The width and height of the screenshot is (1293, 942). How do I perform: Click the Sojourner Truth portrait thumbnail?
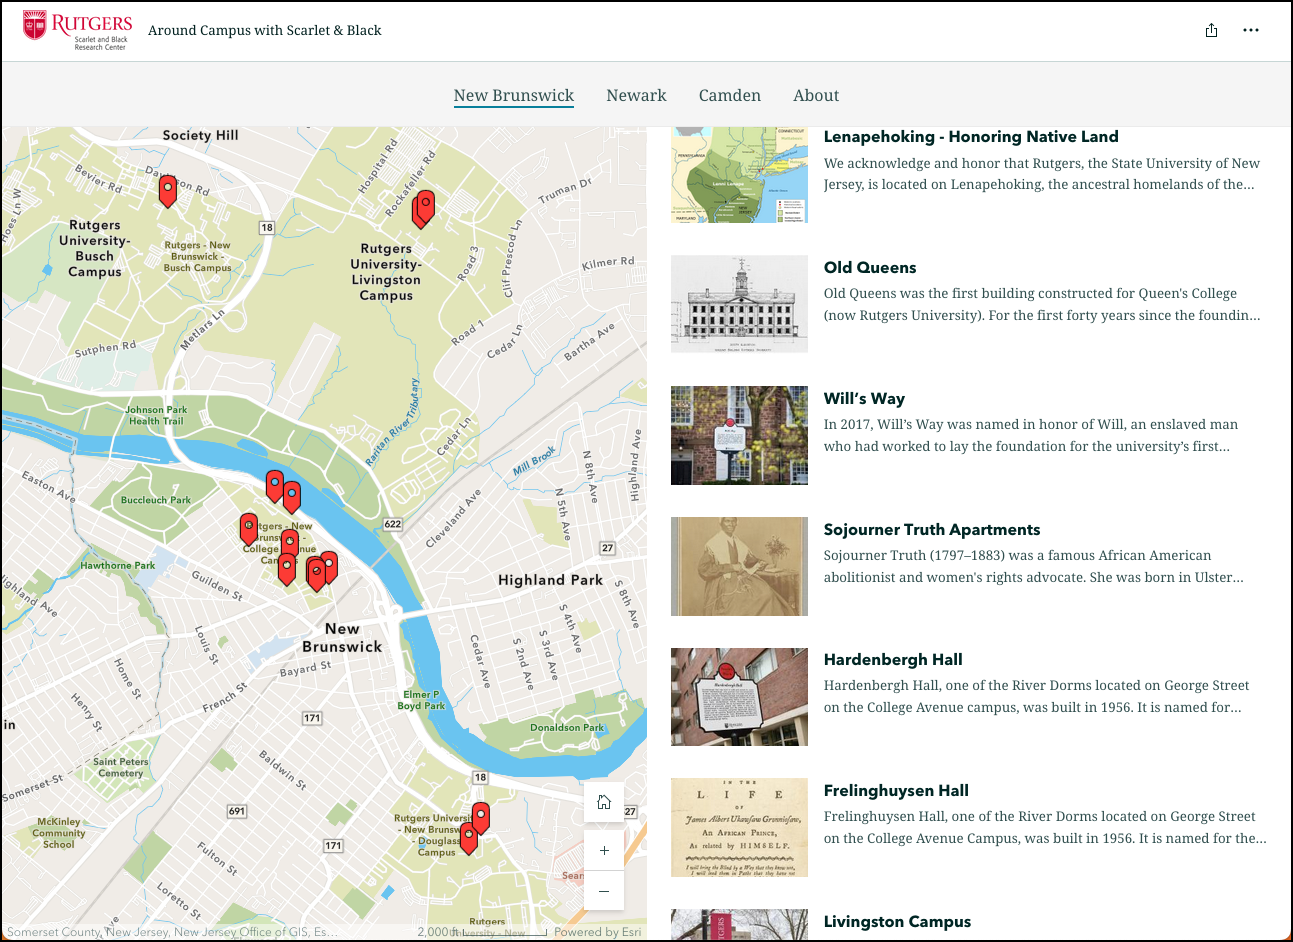click(739, 566)
